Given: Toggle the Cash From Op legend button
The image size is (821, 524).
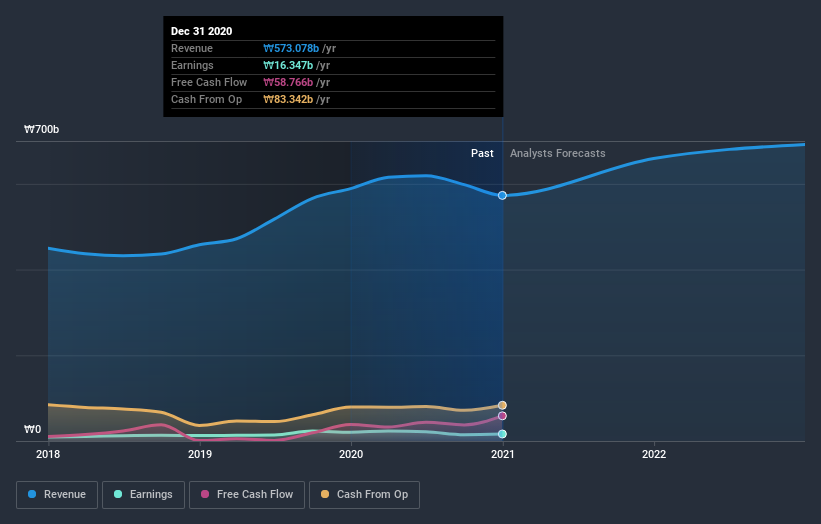Looking at the screenshot, I should click(364, 495).
